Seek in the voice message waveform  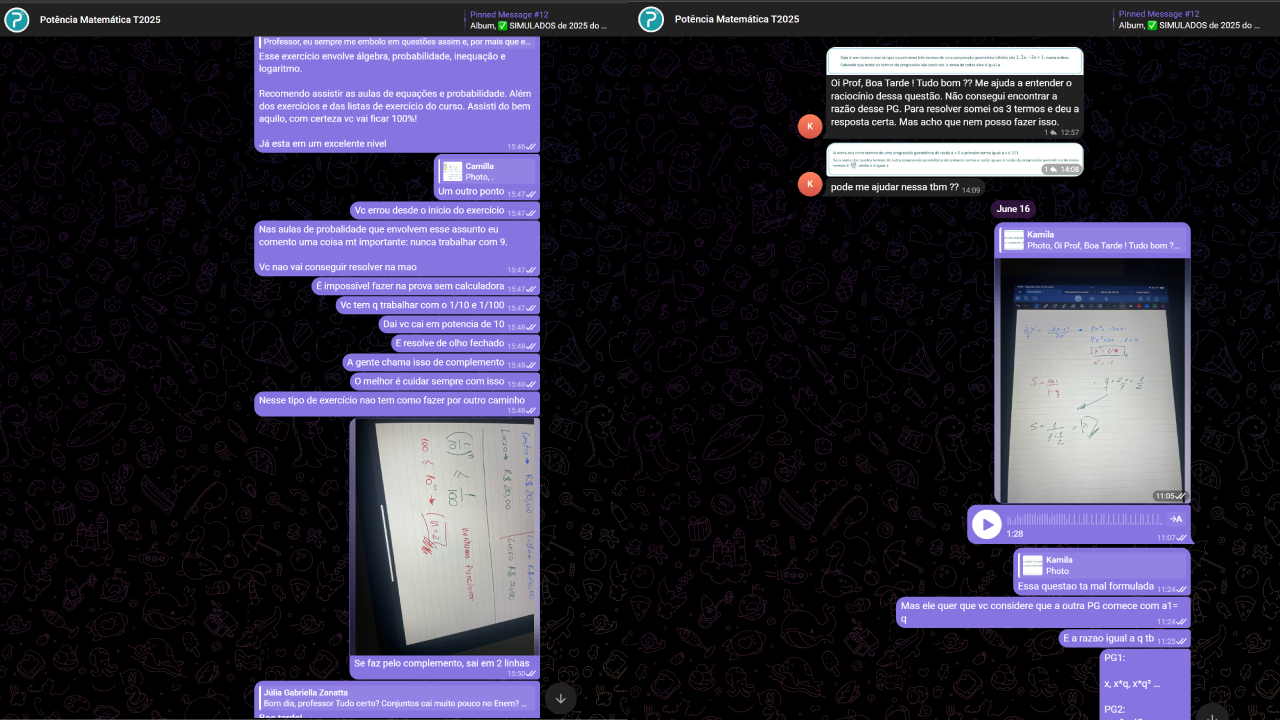[1085, 520]
